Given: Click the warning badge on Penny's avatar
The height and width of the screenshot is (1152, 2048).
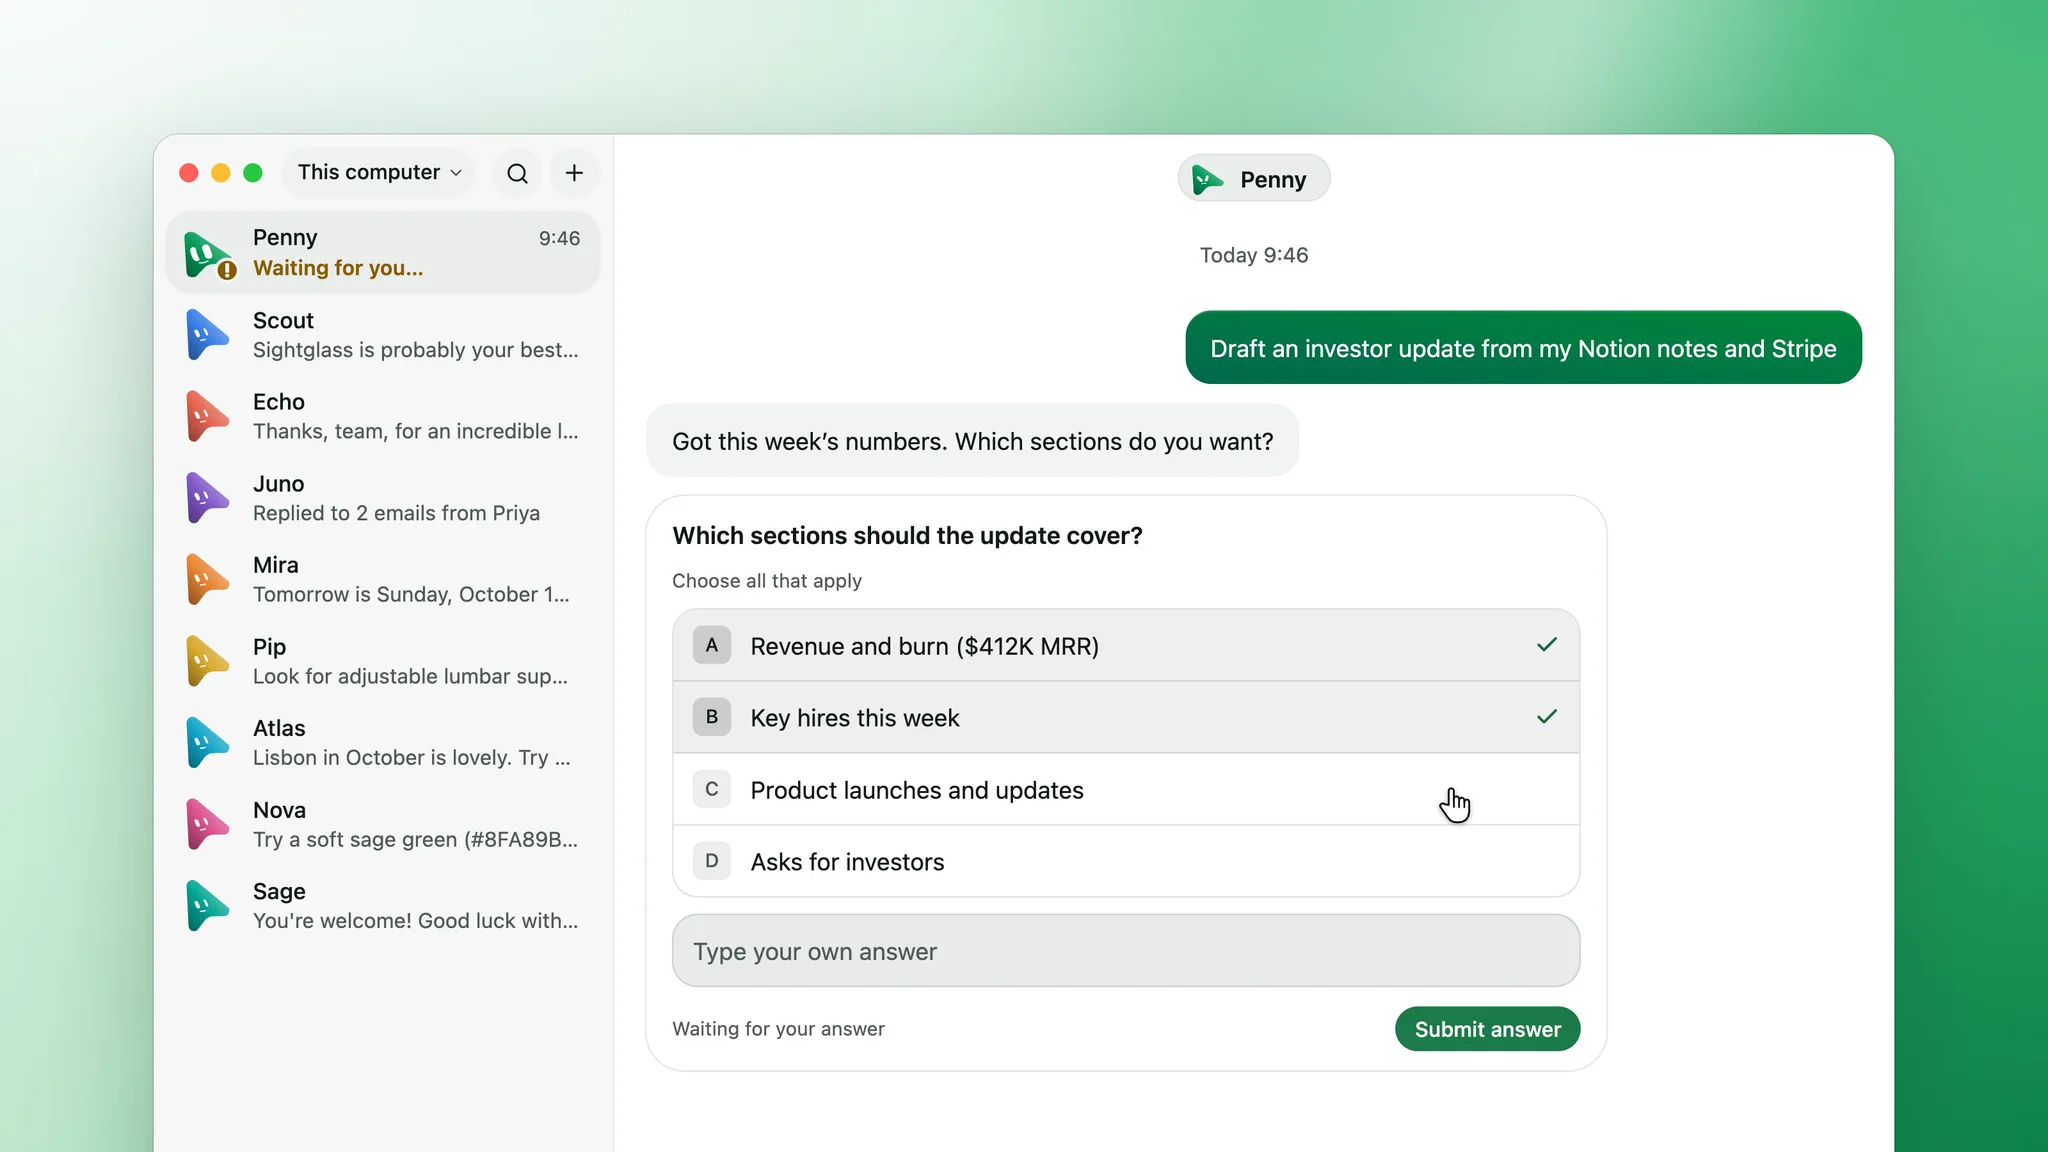Looking at the screenshot, I should tap(227, 270).
